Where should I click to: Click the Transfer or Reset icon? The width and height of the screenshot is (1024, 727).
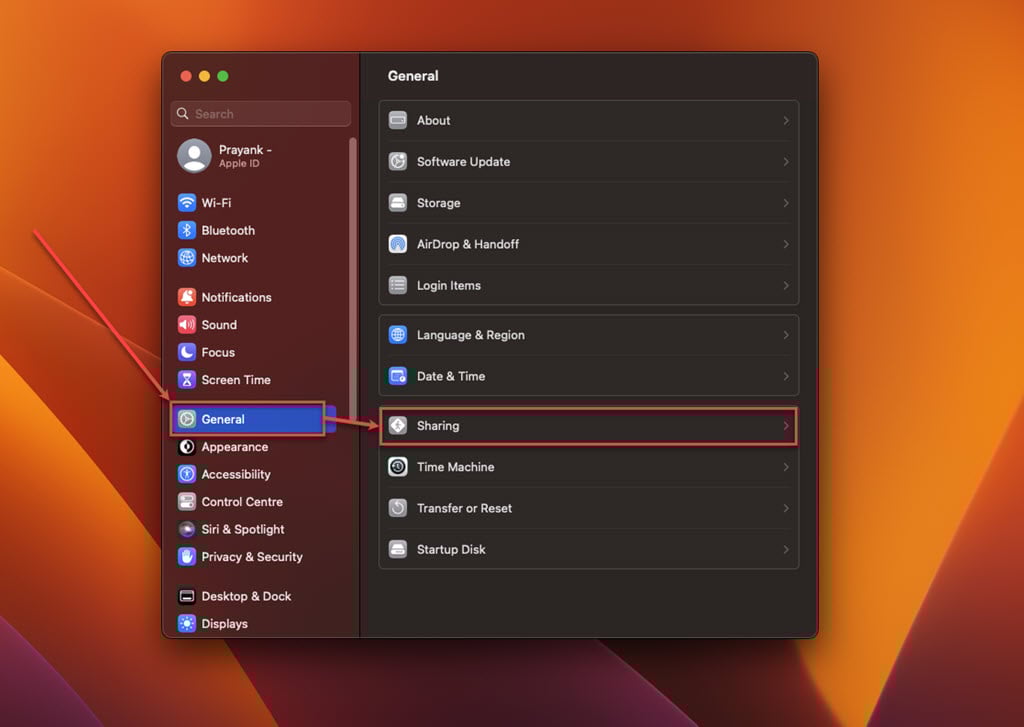(398, 508)
